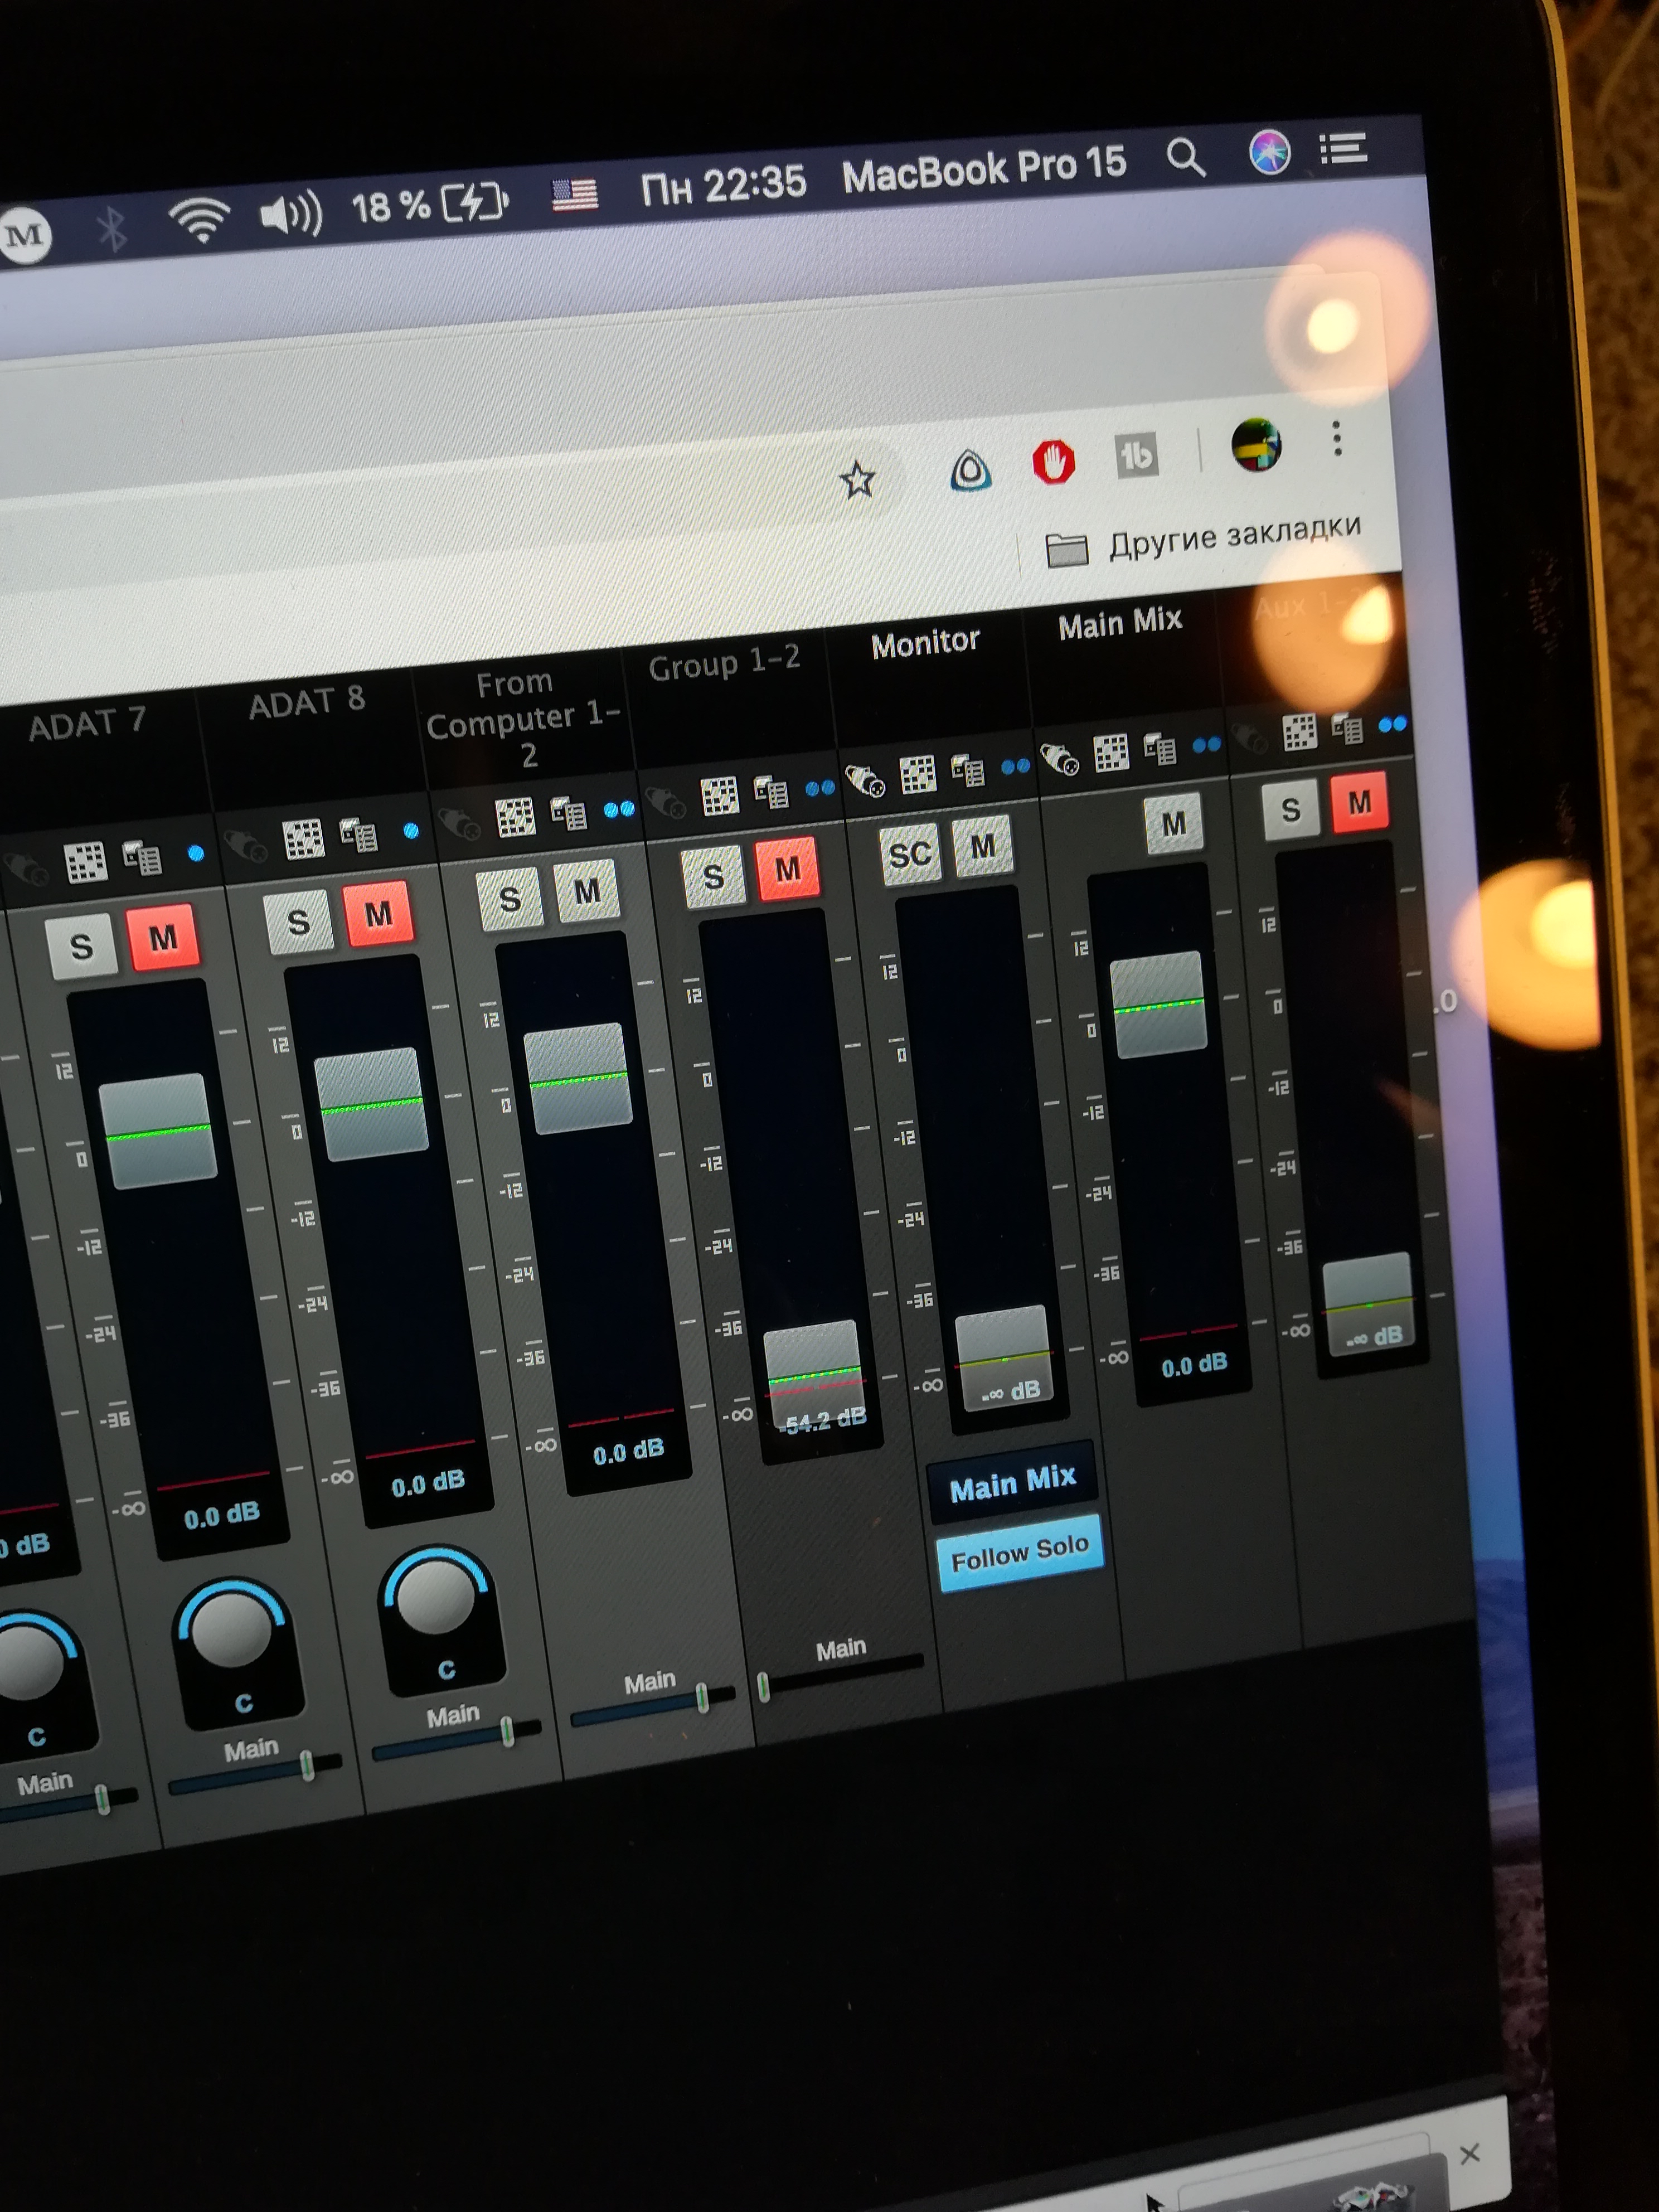Open Spotlight search in the menu bar
The image size is (1659, 2212).
coord(1186,158)
